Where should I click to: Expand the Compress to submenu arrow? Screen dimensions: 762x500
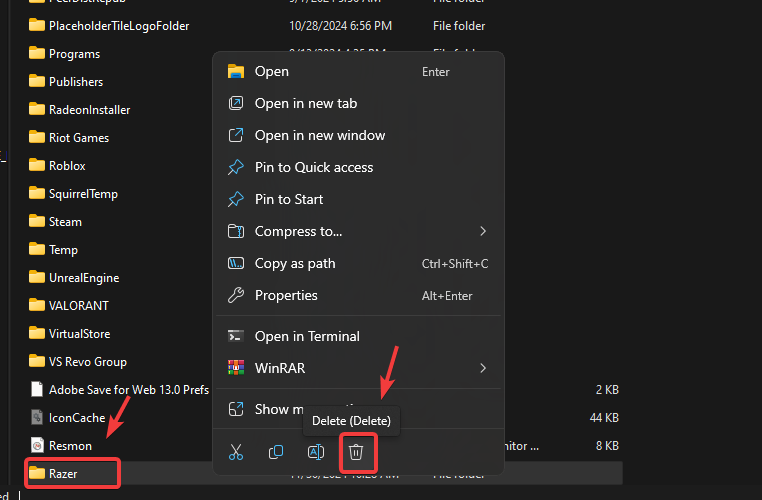(x=483, y=231)
